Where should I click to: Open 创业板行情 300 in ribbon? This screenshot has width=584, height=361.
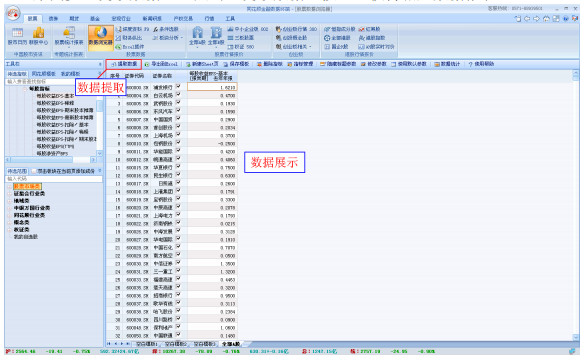[x=296, y=29]
